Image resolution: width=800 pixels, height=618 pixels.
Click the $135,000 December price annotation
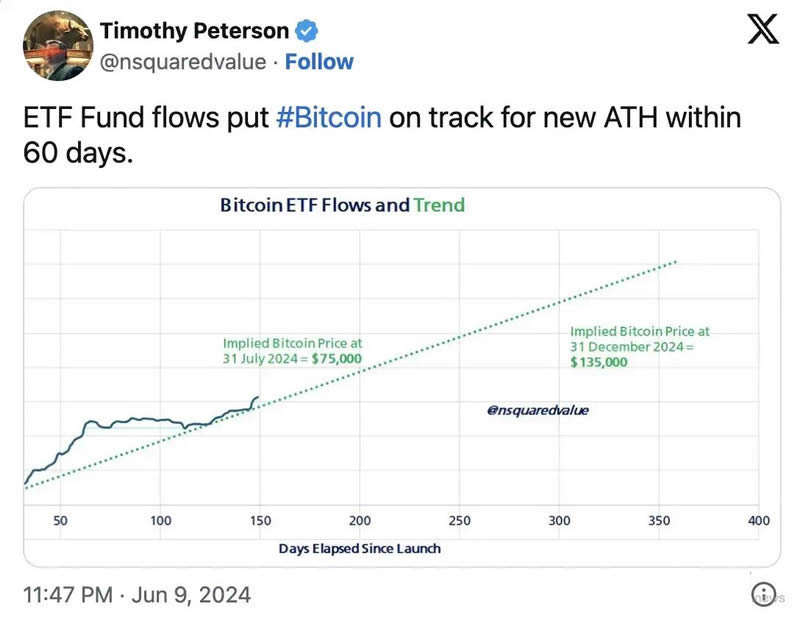(598, 362)
